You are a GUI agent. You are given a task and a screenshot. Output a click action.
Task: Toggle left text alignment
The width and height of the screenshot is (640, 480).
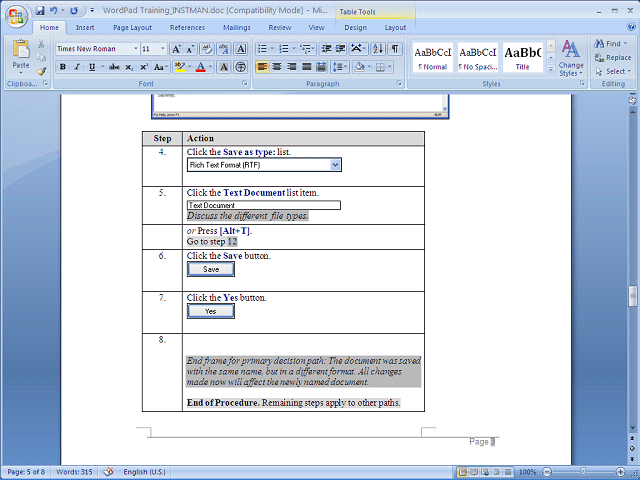coord(262,67)
